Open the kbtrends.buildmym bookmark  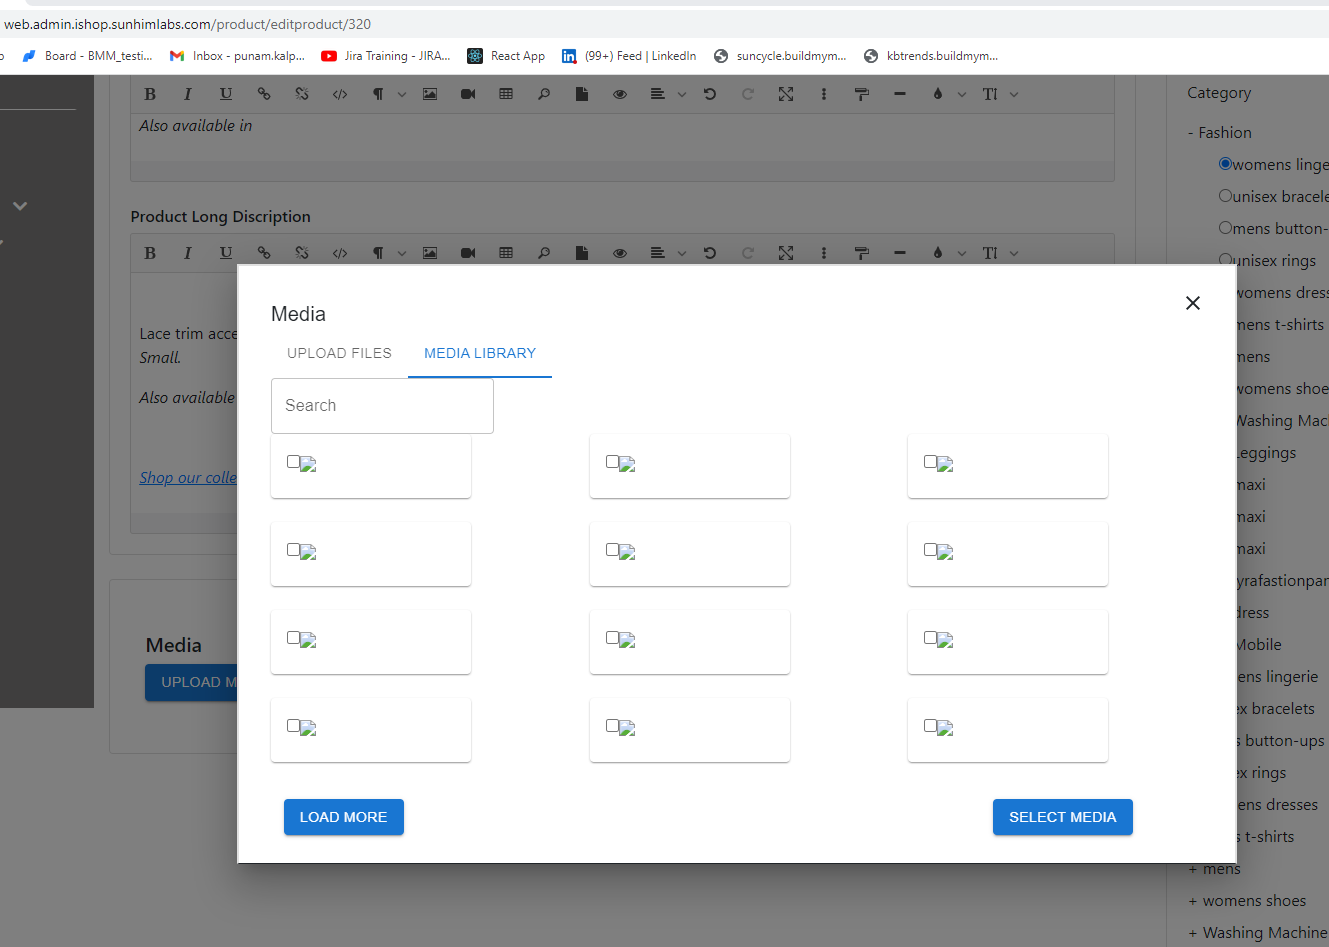(931, 56)
